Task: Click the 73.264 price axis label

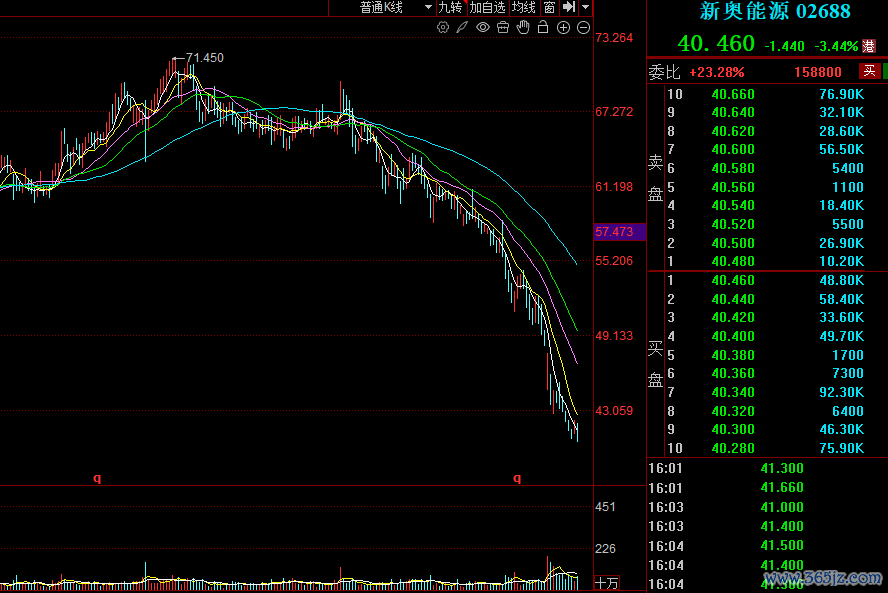Action: tap(614, 38)
